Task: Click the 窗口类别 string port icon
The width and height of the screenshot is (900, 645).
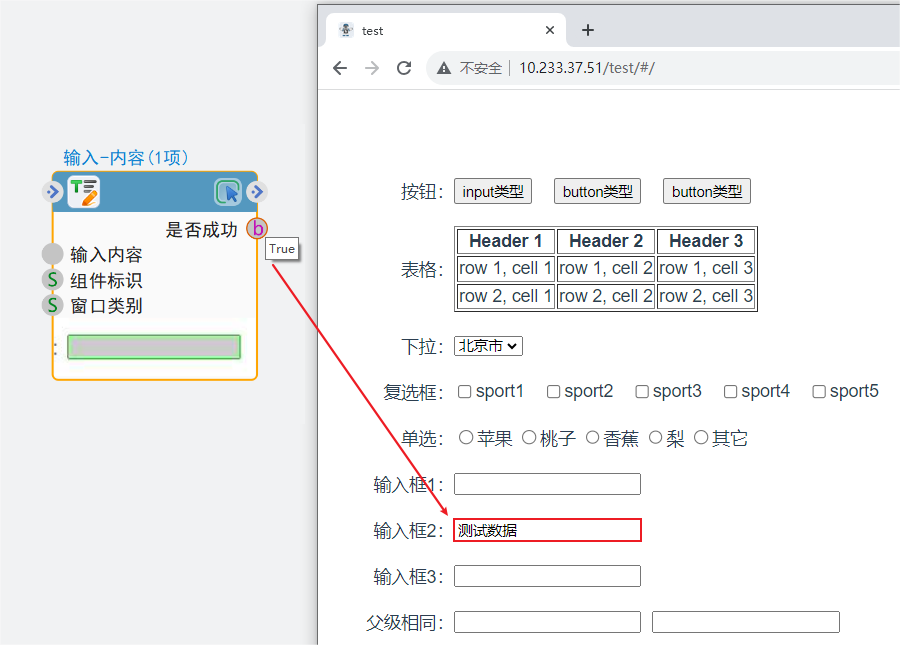Action: (x=53, y=305)
